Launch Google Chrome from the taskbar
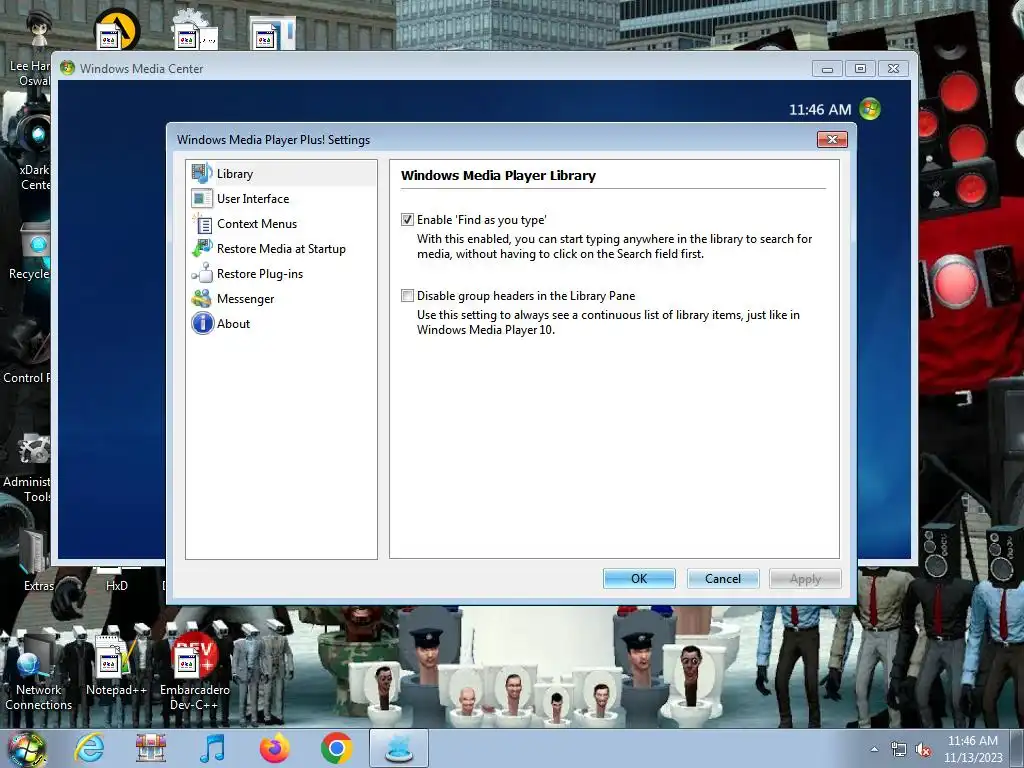This screenshot has width=1024, height=768. [x=336, y=748]
